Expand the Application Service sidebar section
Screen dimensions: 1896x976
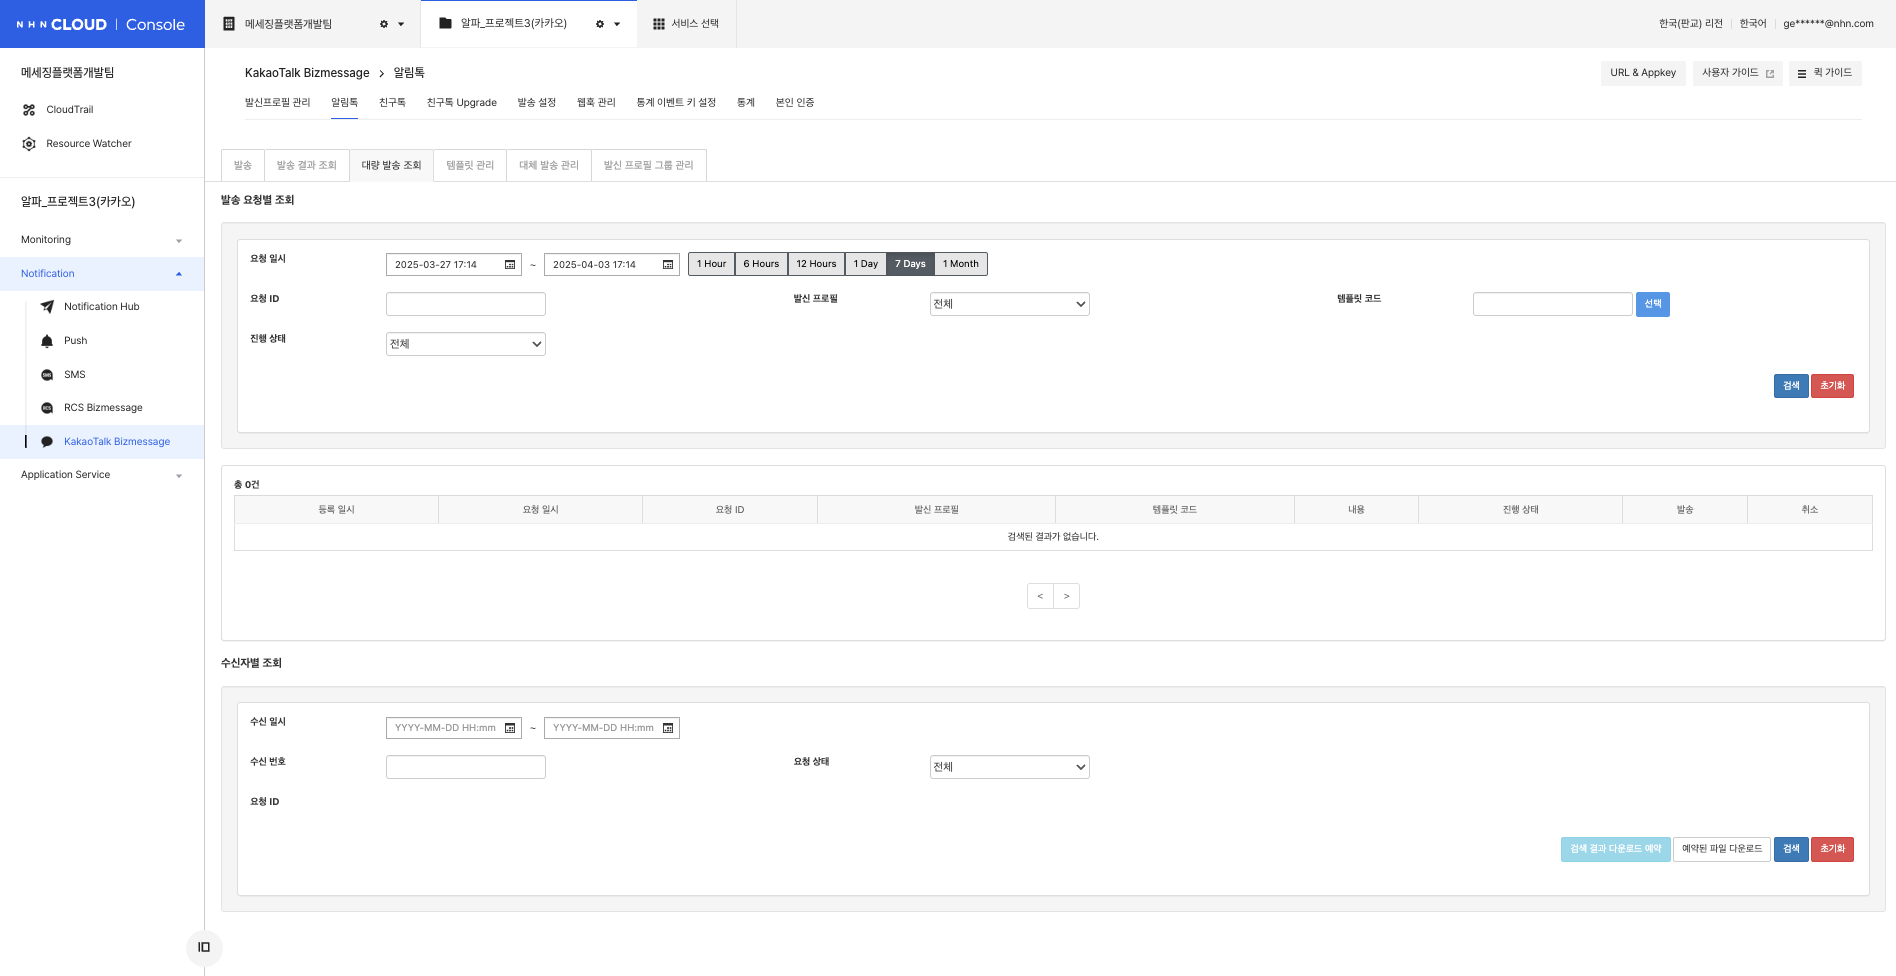point(102,475)
